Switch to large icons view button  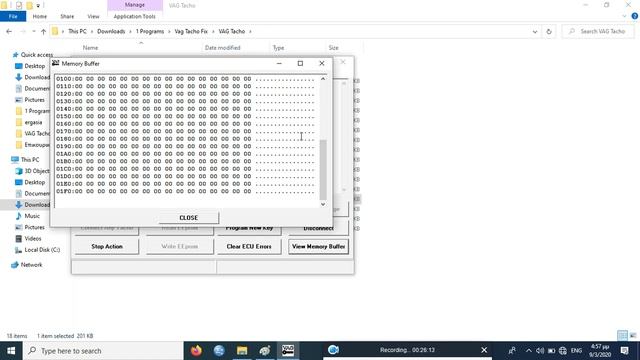point(633,336)
